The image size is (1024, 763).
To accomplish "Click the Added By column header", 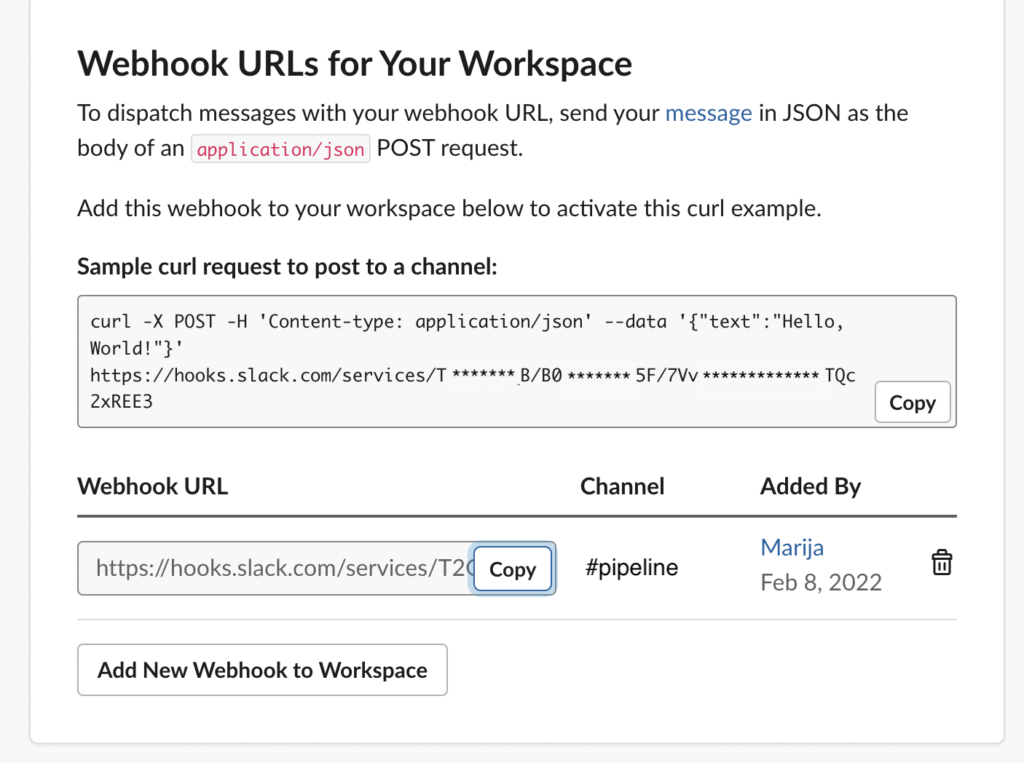I will [810, 487].
